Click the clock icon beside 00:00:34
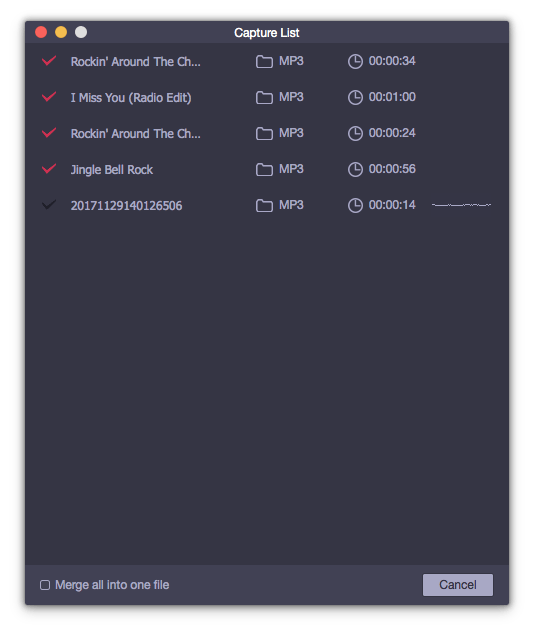The height and width of the screenshot is (634, 534). (355, 61)
